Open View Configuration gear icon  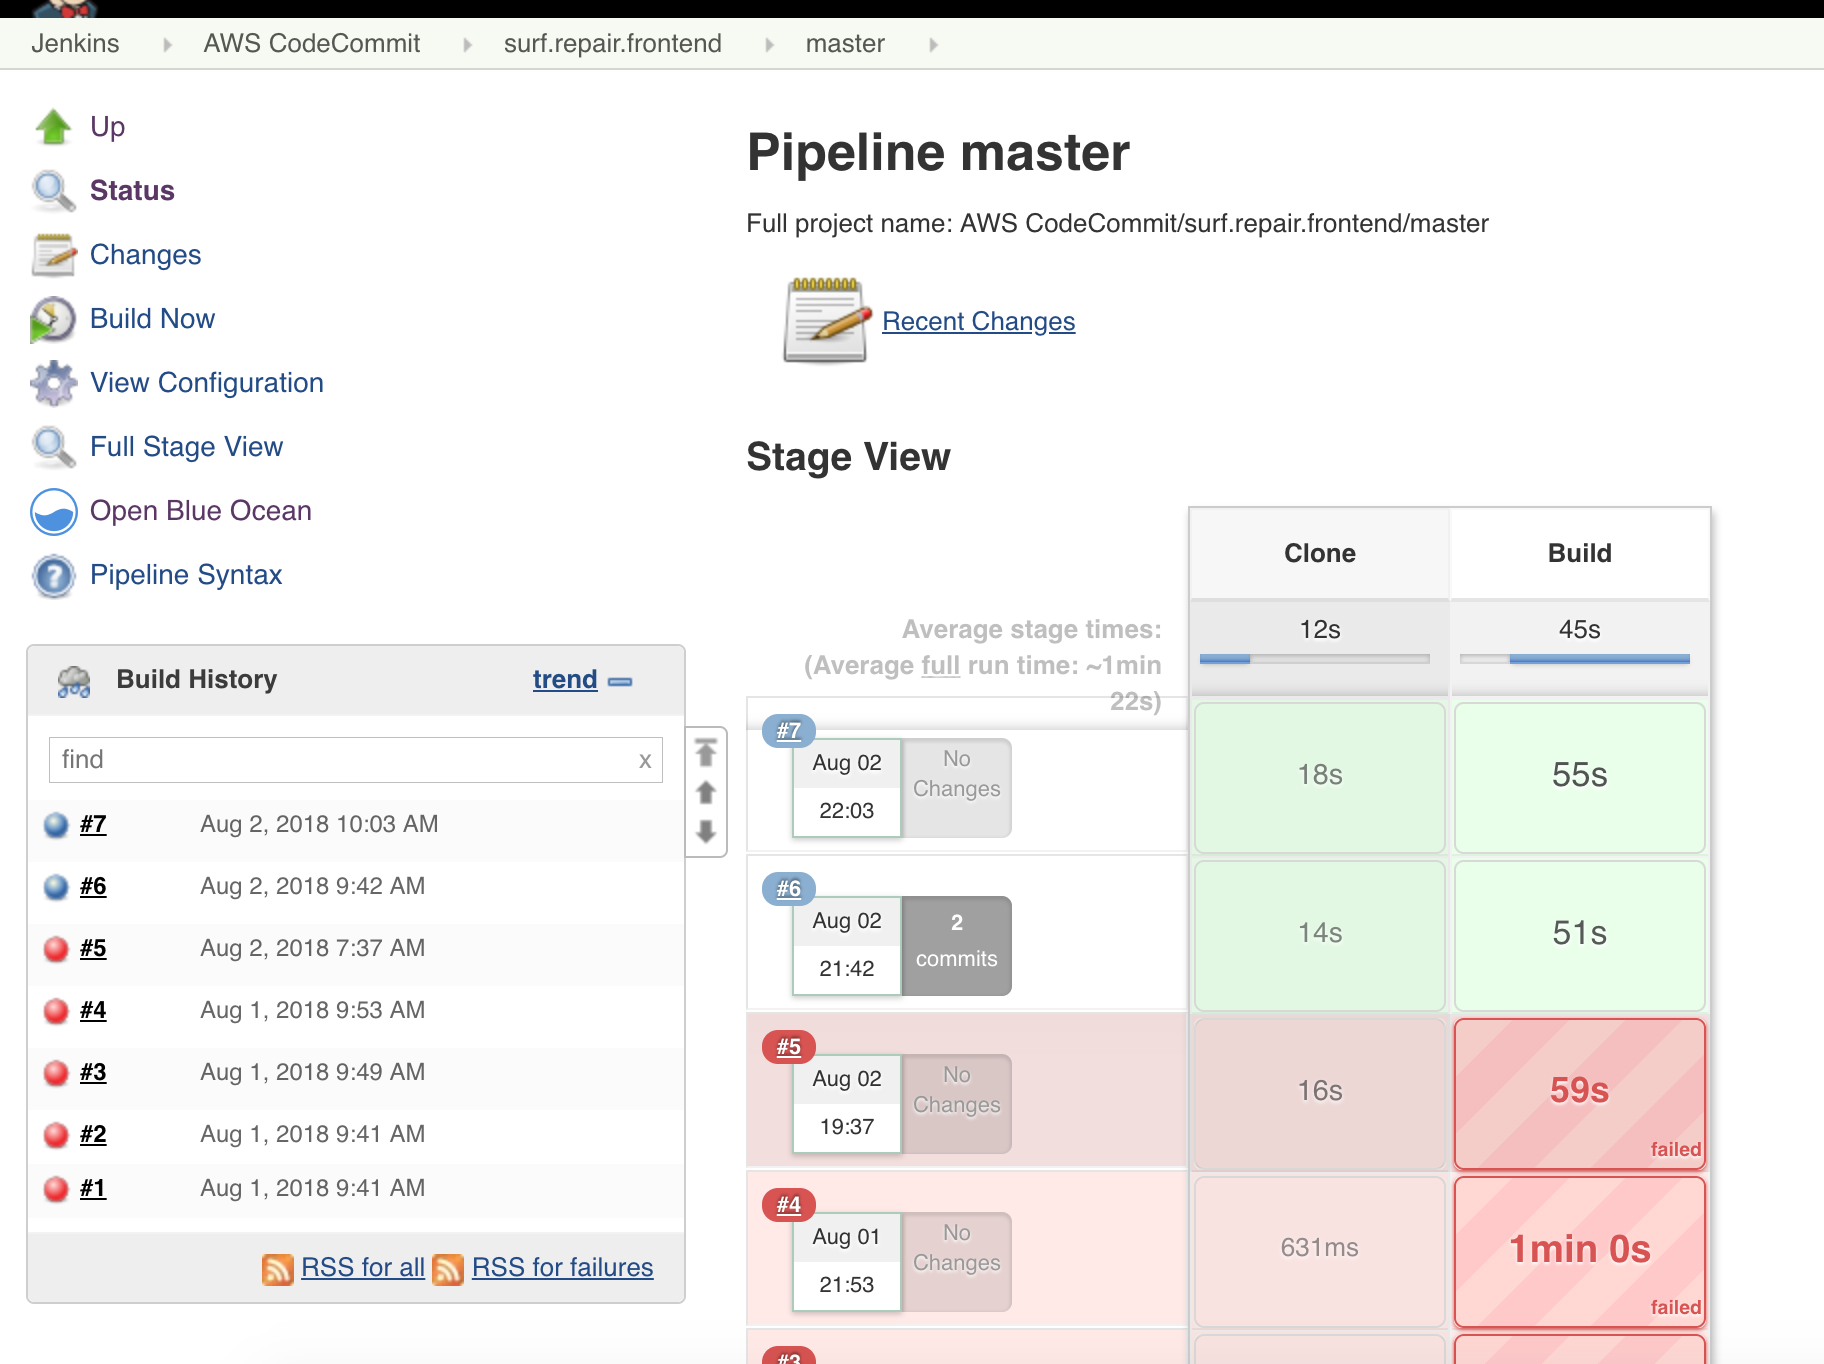pyautogui.click(x=53, y=382)
